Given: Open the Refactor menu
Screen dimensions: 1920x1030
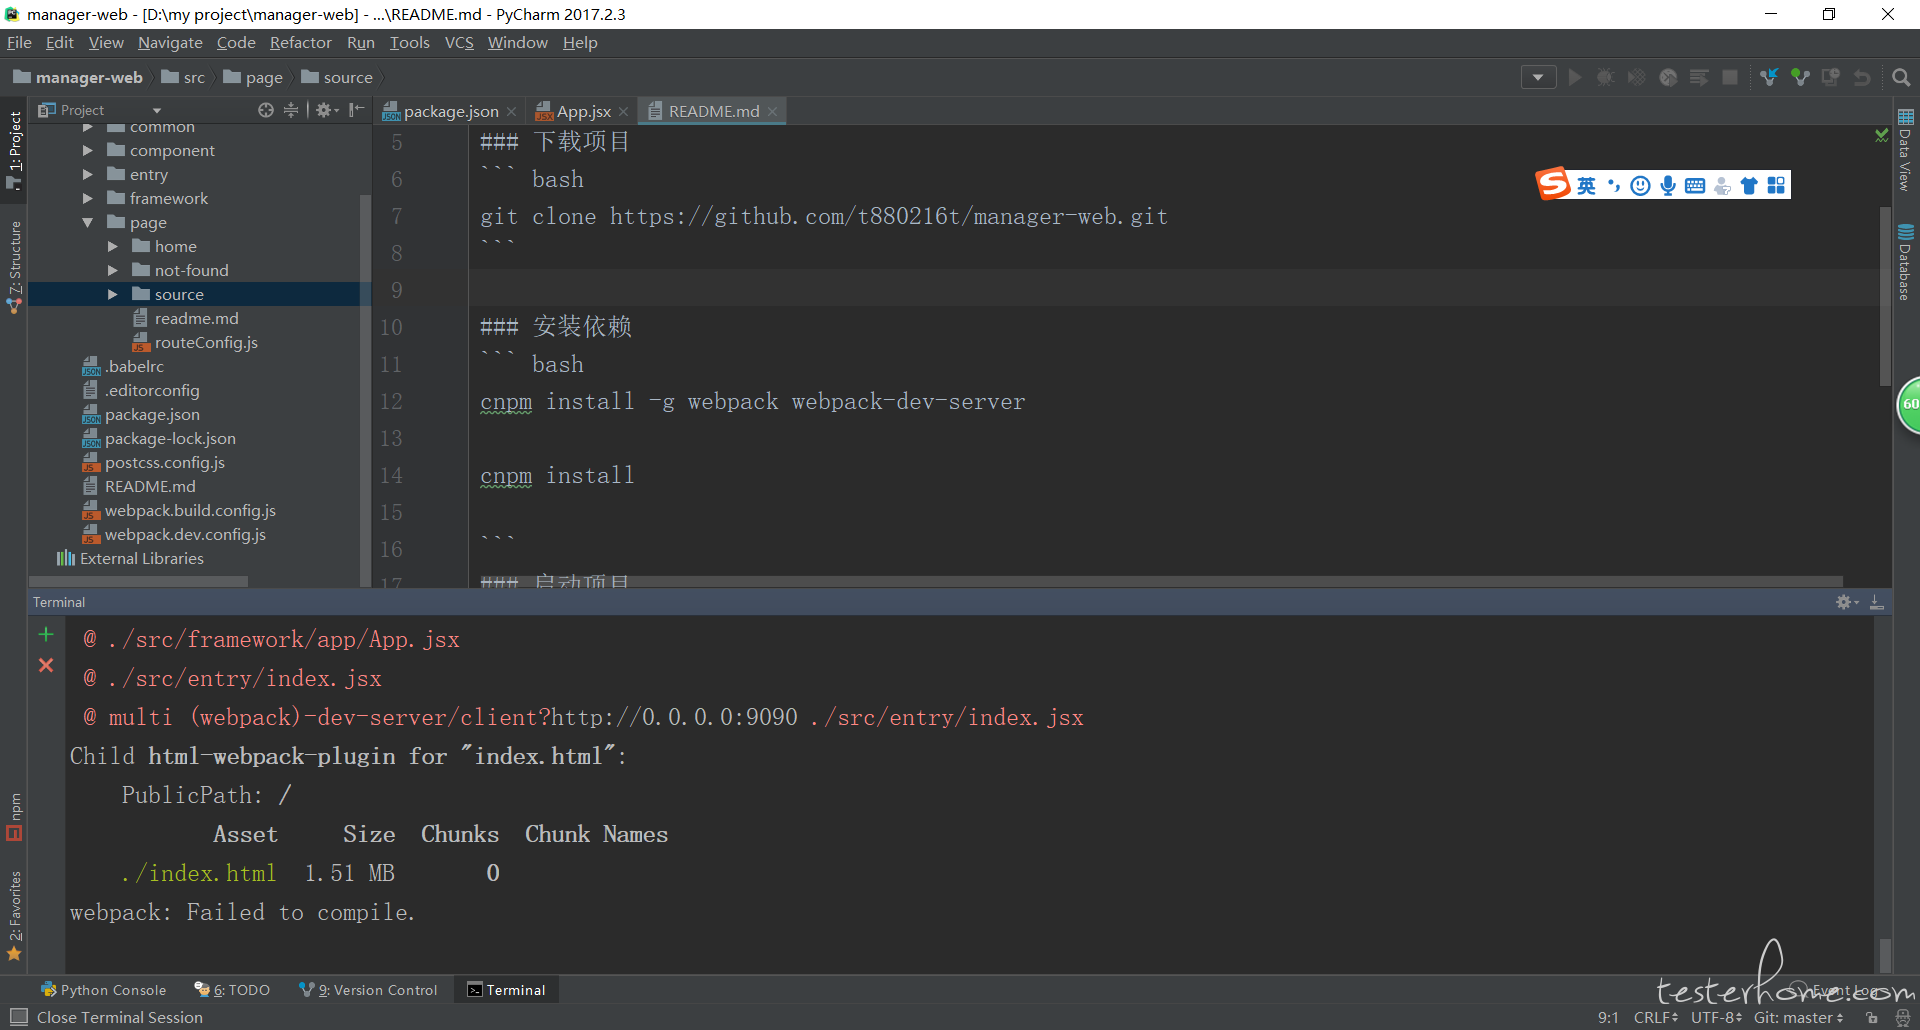Looking at the screenshot, I should [300, 42].
